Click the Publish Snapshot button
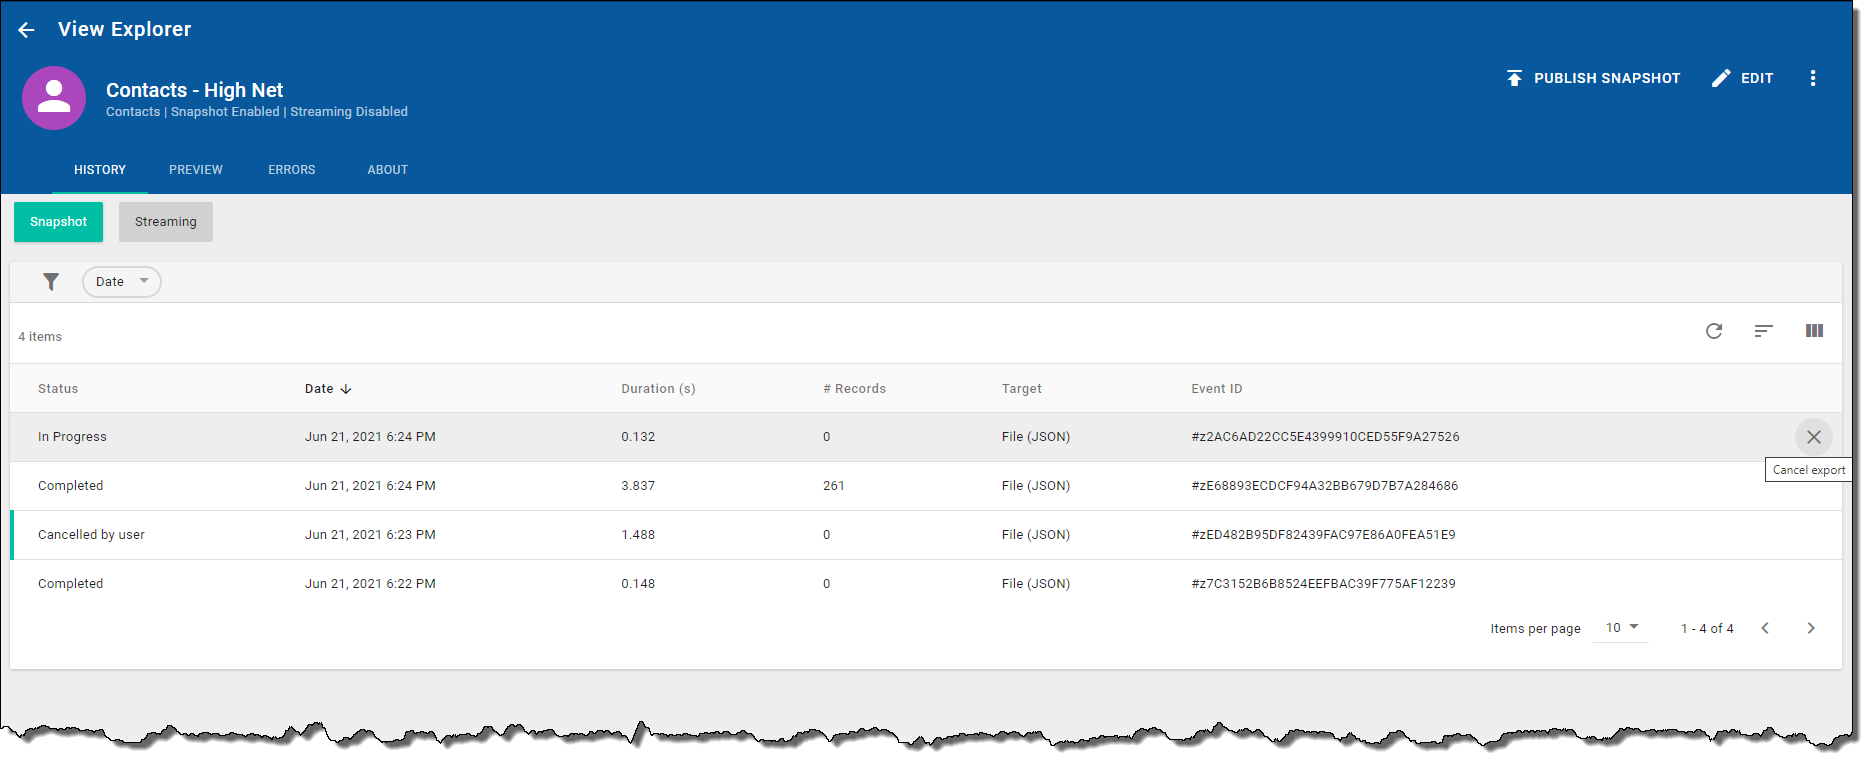The height and width of the screenshot is (768, 1869). [1593, 78]
